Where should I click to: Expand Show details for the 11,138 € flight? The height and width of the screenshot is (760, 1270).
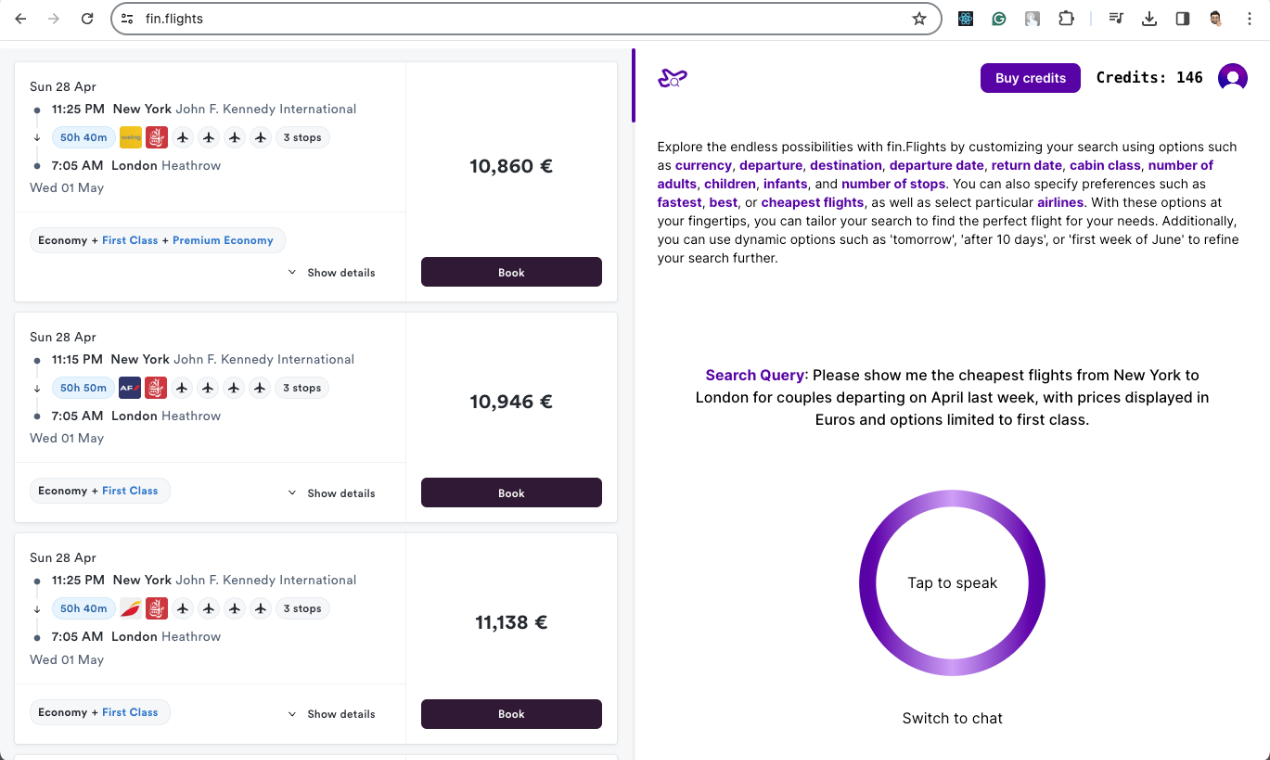tap(331, 714)
